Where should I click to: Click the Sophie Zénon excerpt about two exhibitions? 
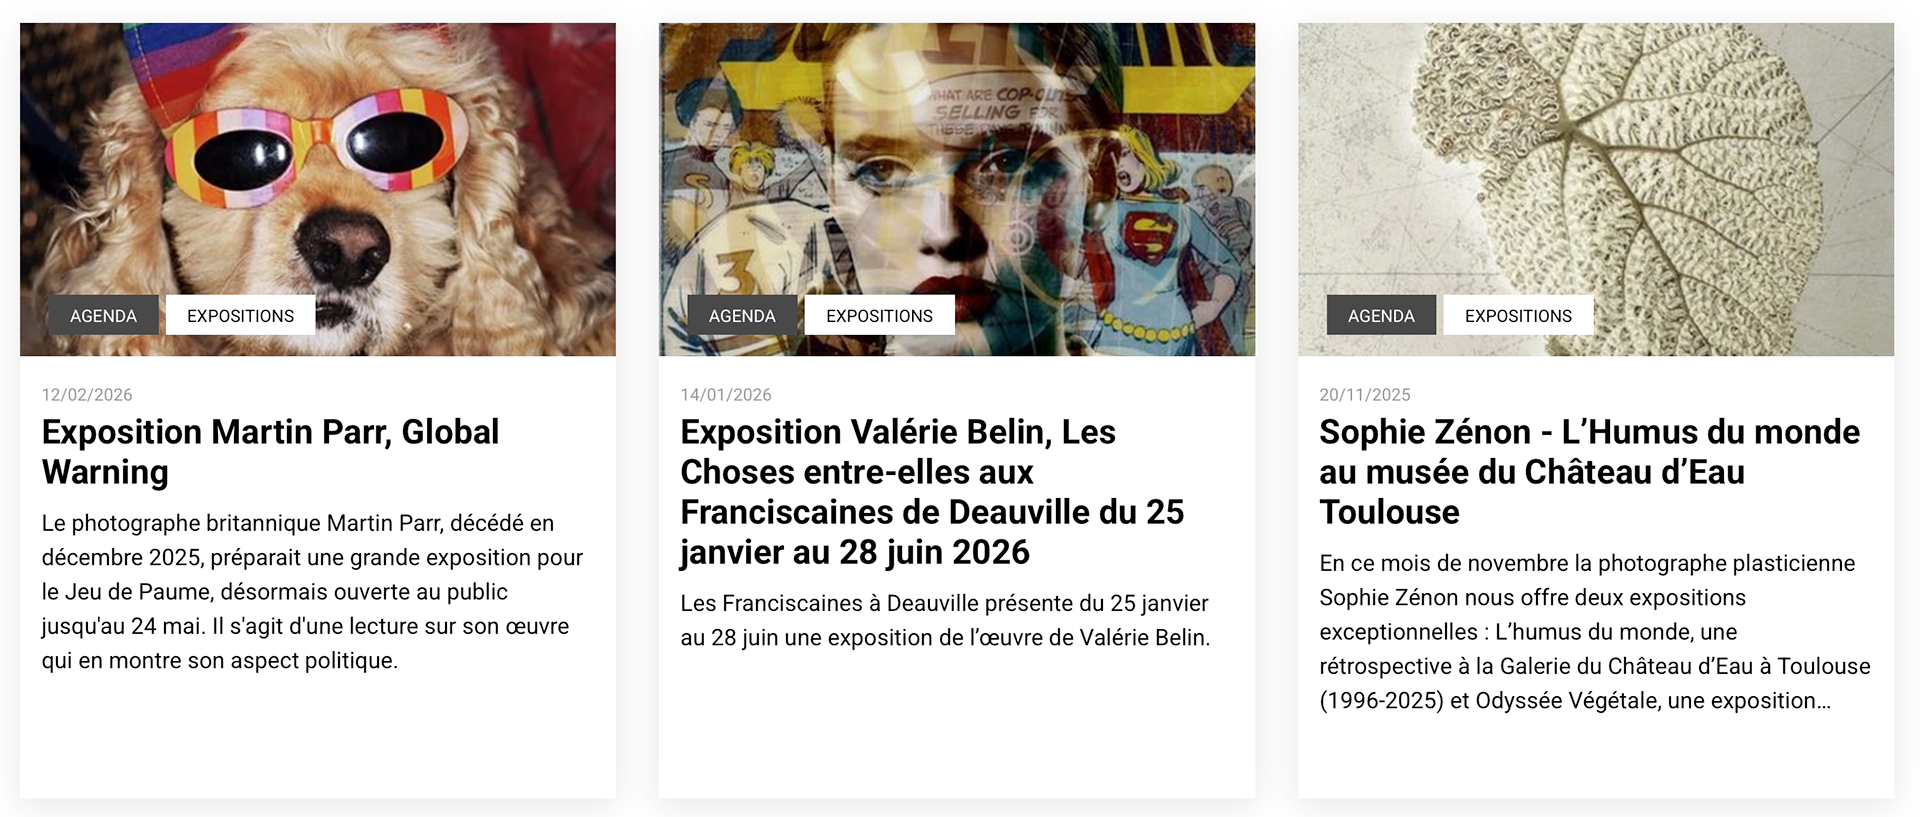click(1594, 632)
